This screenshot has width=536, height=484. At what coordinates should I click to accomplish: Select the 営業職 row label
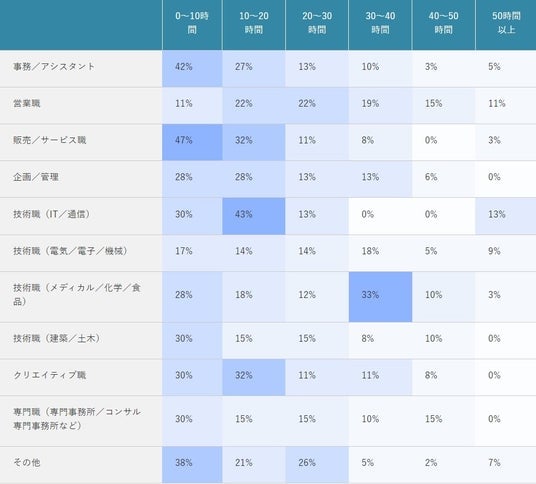(27, 103)
